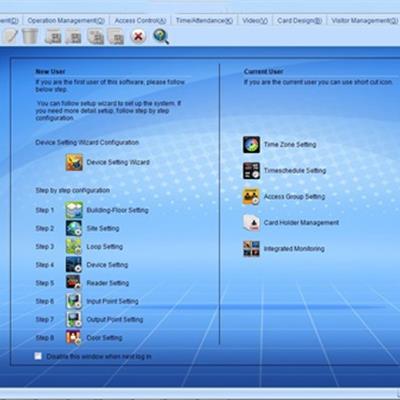Click the pencil edit toolbar icon

coord(10,36)
